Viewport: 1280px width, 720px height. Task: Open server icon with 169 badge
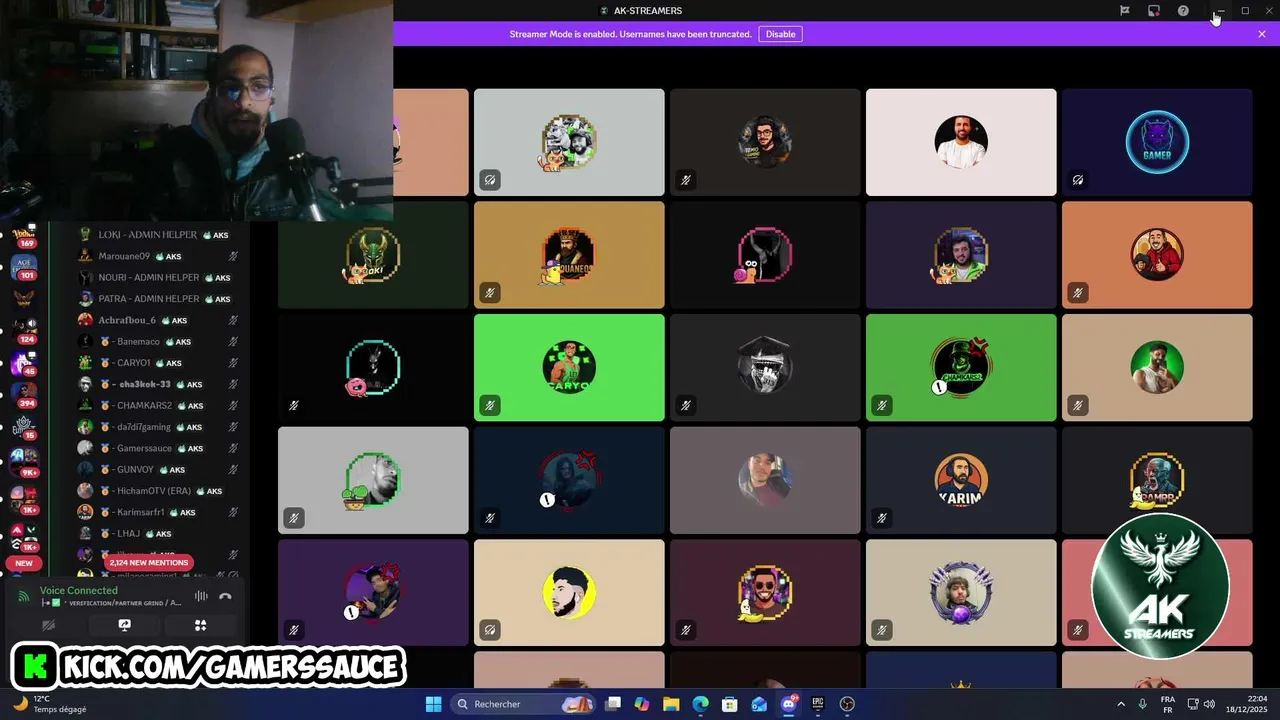point(24,236)
